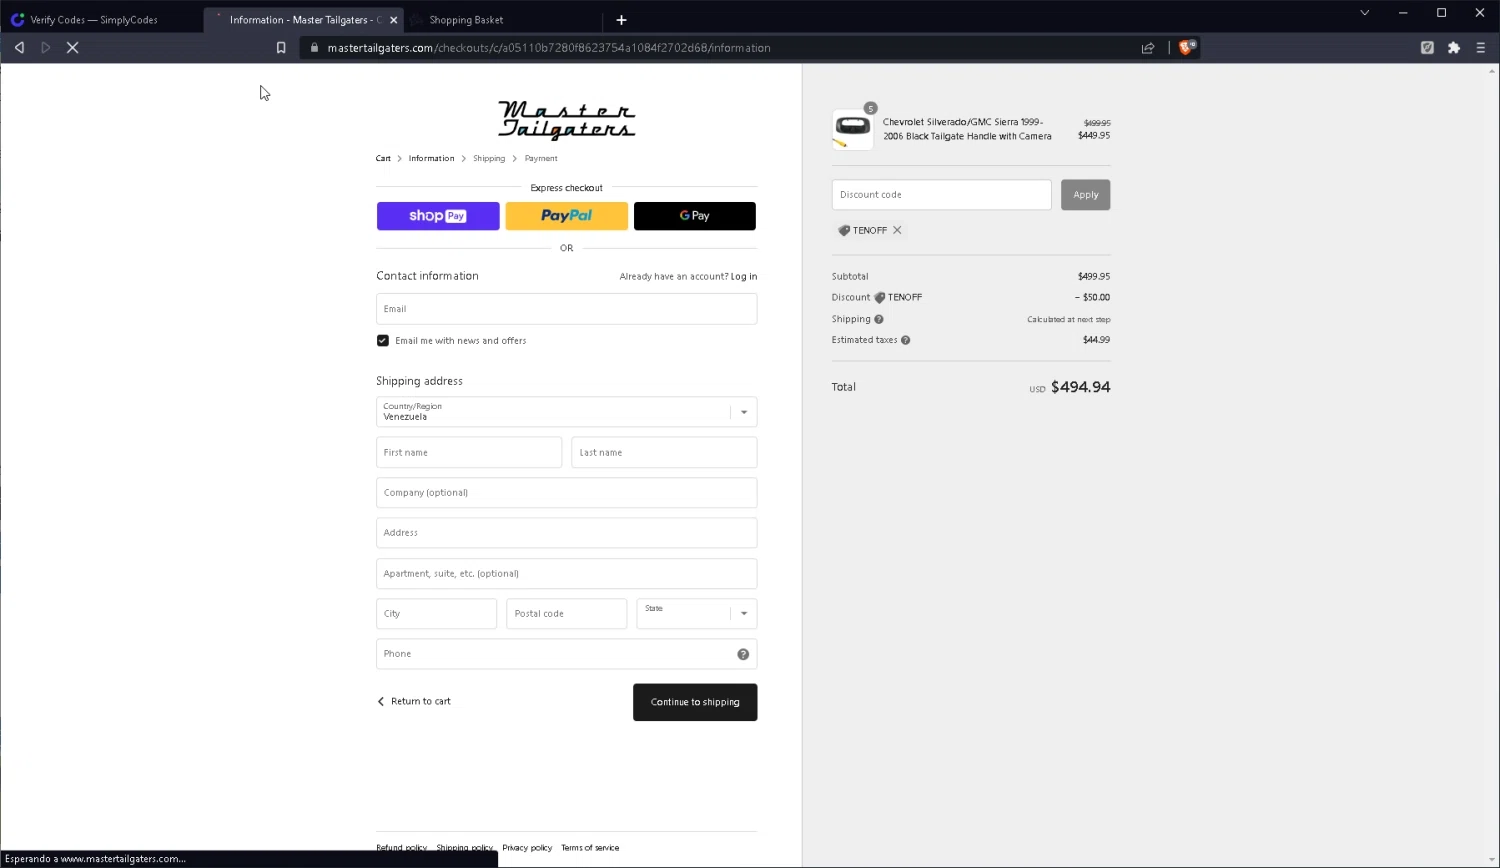The width and height of the screenshot is (1500, 868).
Task: Click the Shipping breadcrumb
Action: coord(489,158)
